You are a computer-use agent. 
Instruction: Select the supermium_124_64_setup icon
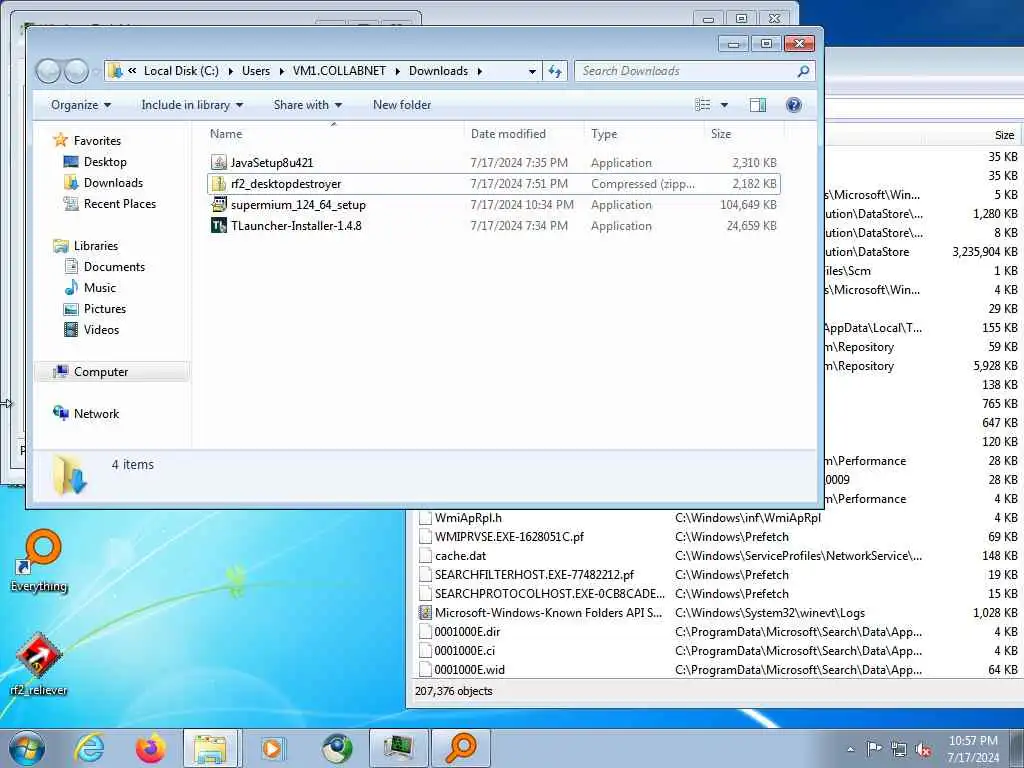click(219, 204)
